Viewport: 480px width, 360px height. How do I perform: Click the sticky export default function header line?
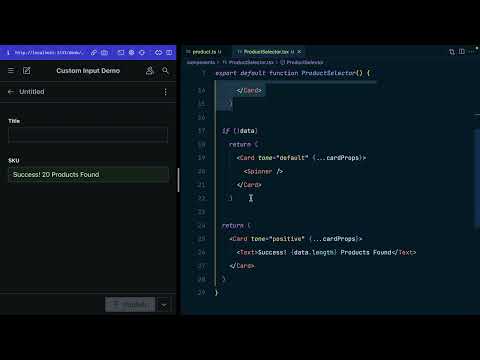click(292, 73)
